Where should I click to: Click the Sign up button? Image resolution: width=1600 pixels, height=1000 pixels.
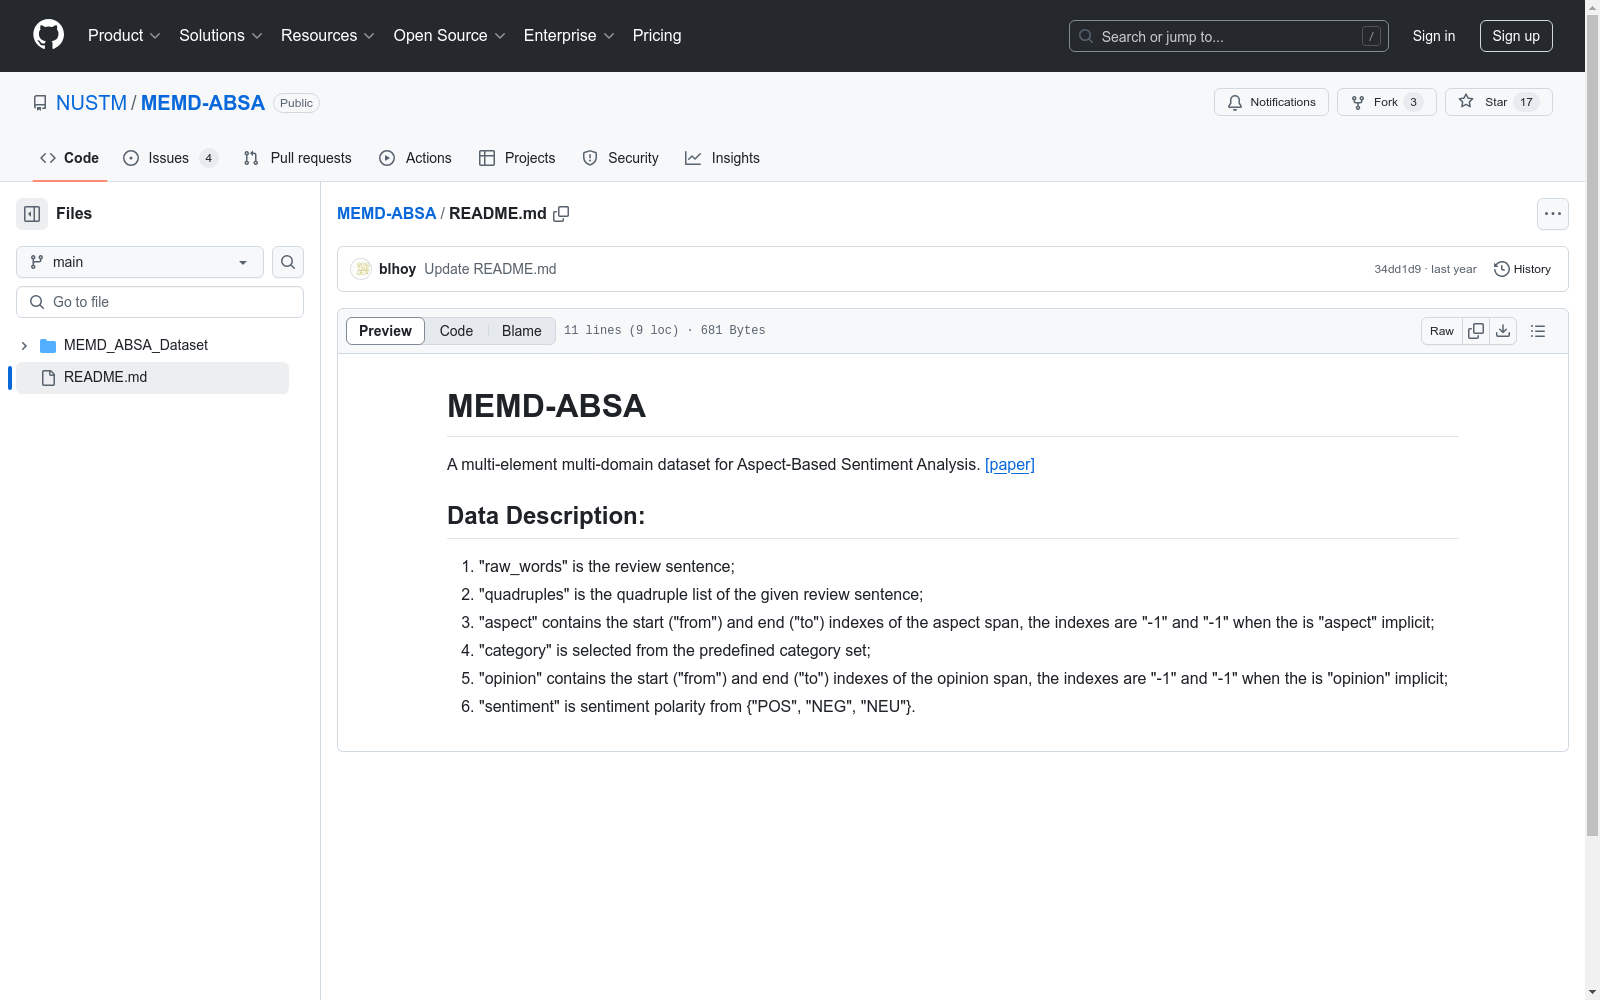click(1516, 35)
